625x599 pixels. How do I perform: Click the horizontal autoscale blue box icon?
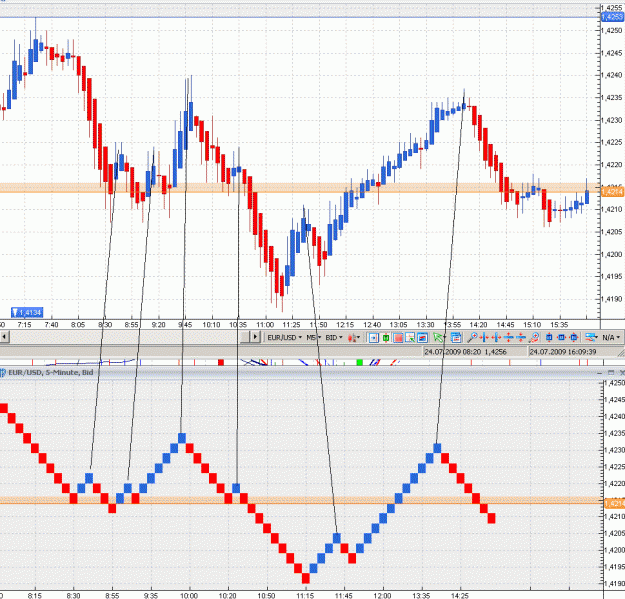(x=561, y=338)
